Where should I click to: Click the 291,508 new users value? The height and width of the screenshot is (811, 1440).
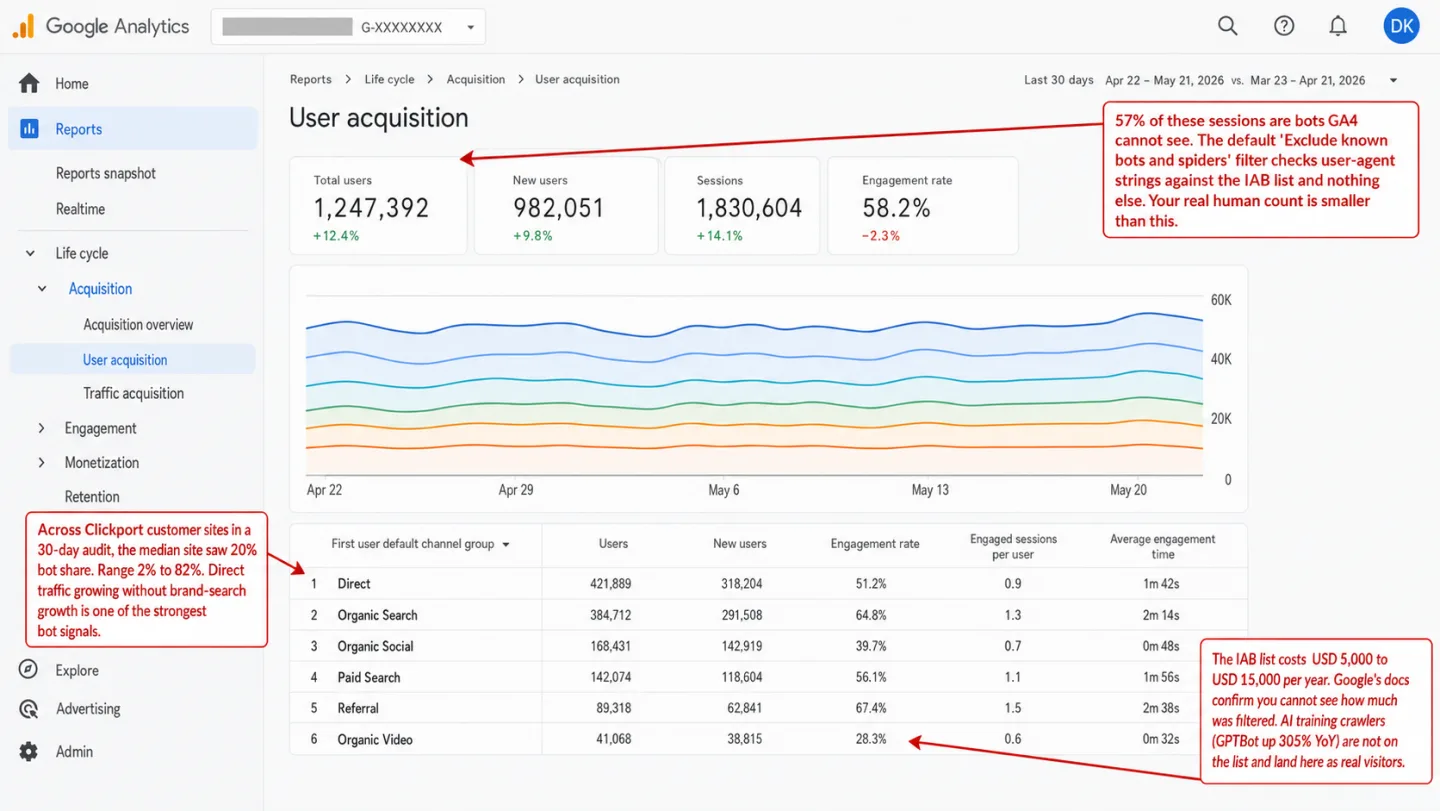[x=739, y=615]
